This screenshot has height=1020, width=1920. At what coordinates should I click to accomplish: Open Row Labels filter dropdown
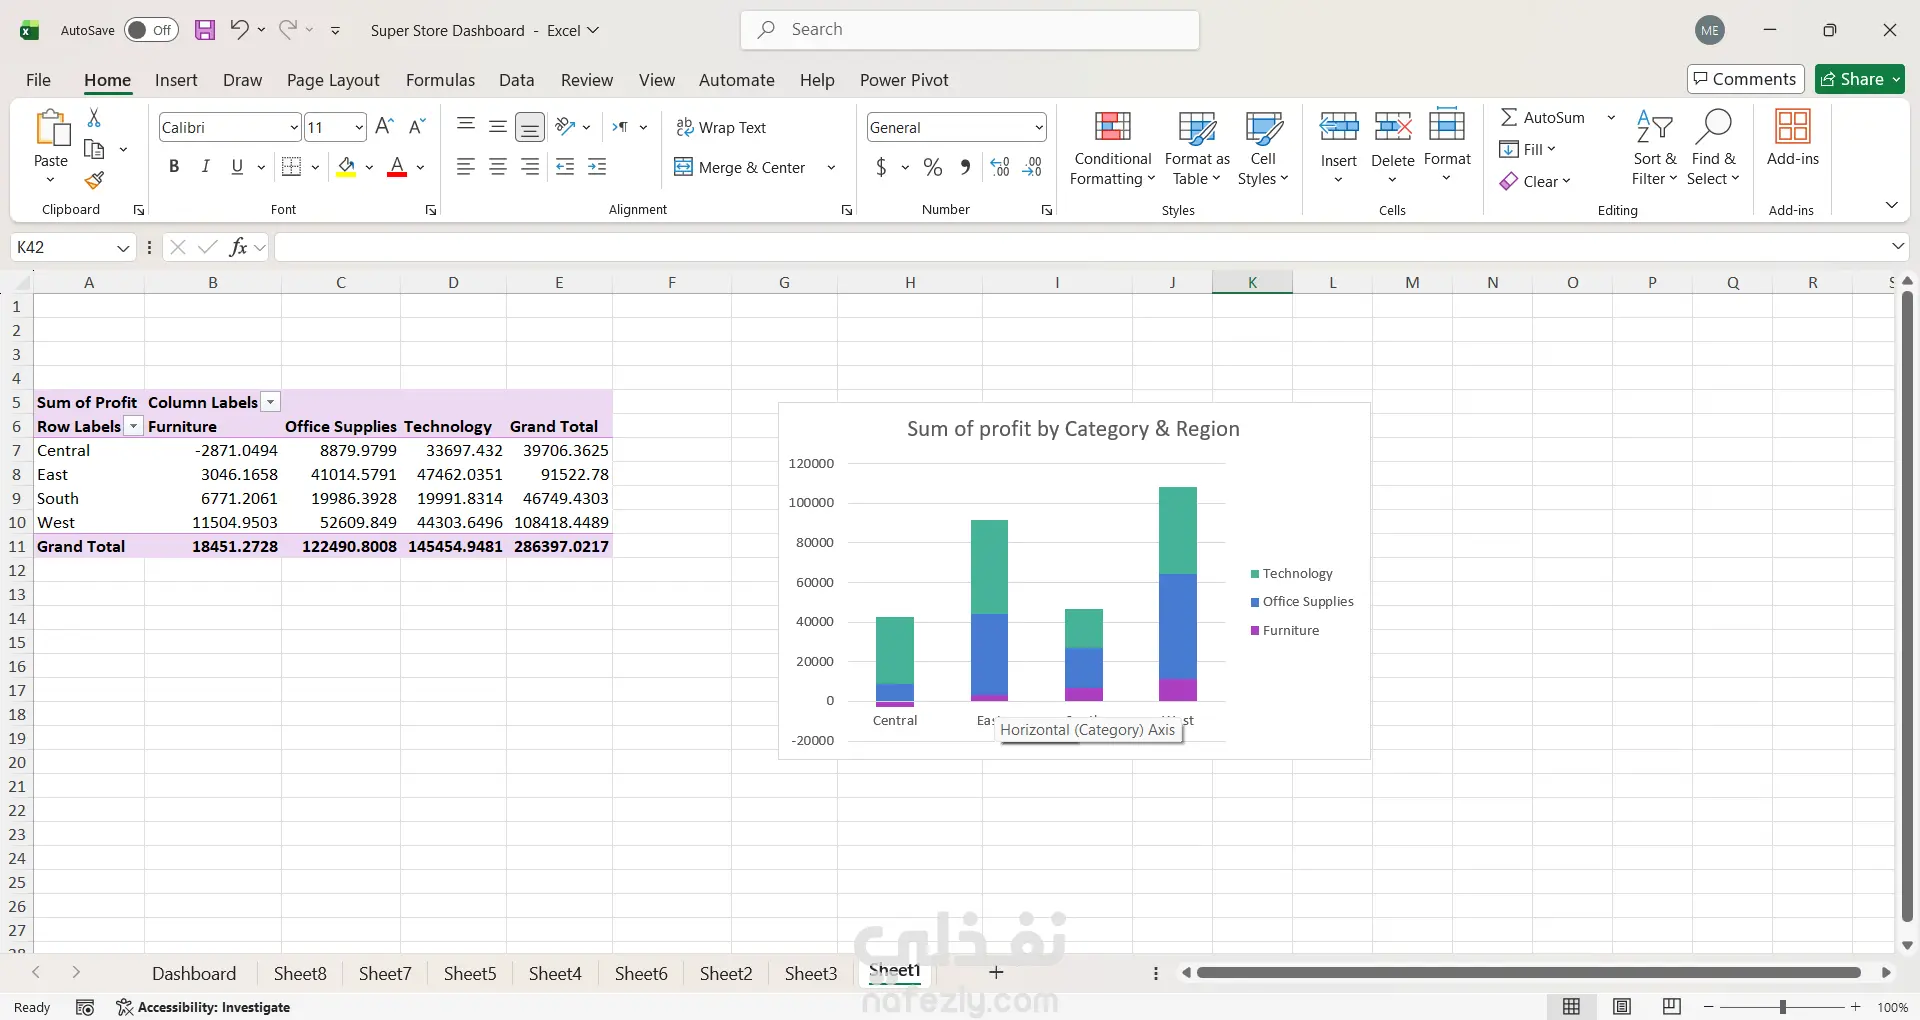[133, 426]
